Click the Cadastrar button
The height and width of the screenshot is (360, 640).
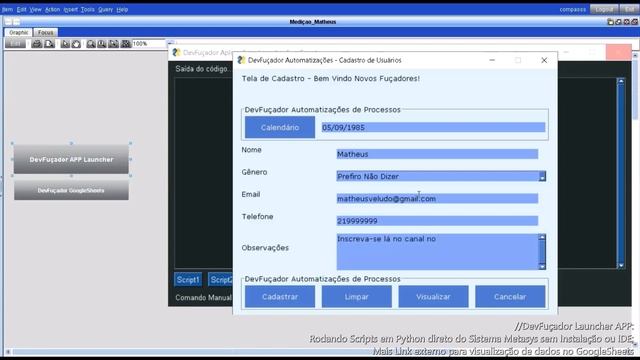click(280, 297)
